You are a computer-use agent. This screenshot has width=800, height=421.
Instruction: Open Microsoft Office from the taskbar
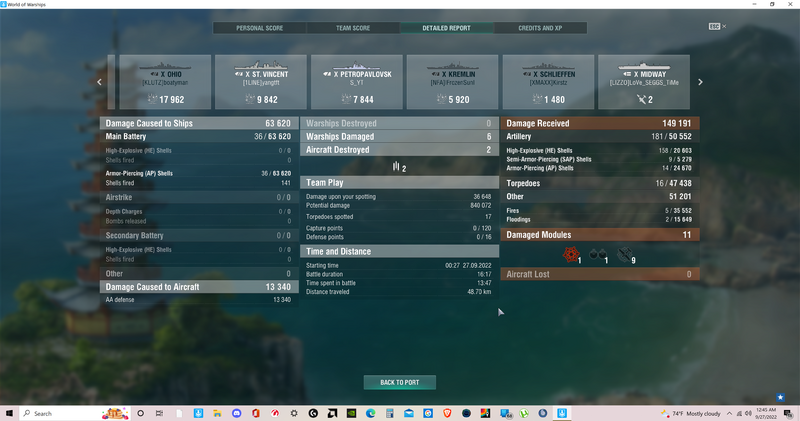[256, 413]
